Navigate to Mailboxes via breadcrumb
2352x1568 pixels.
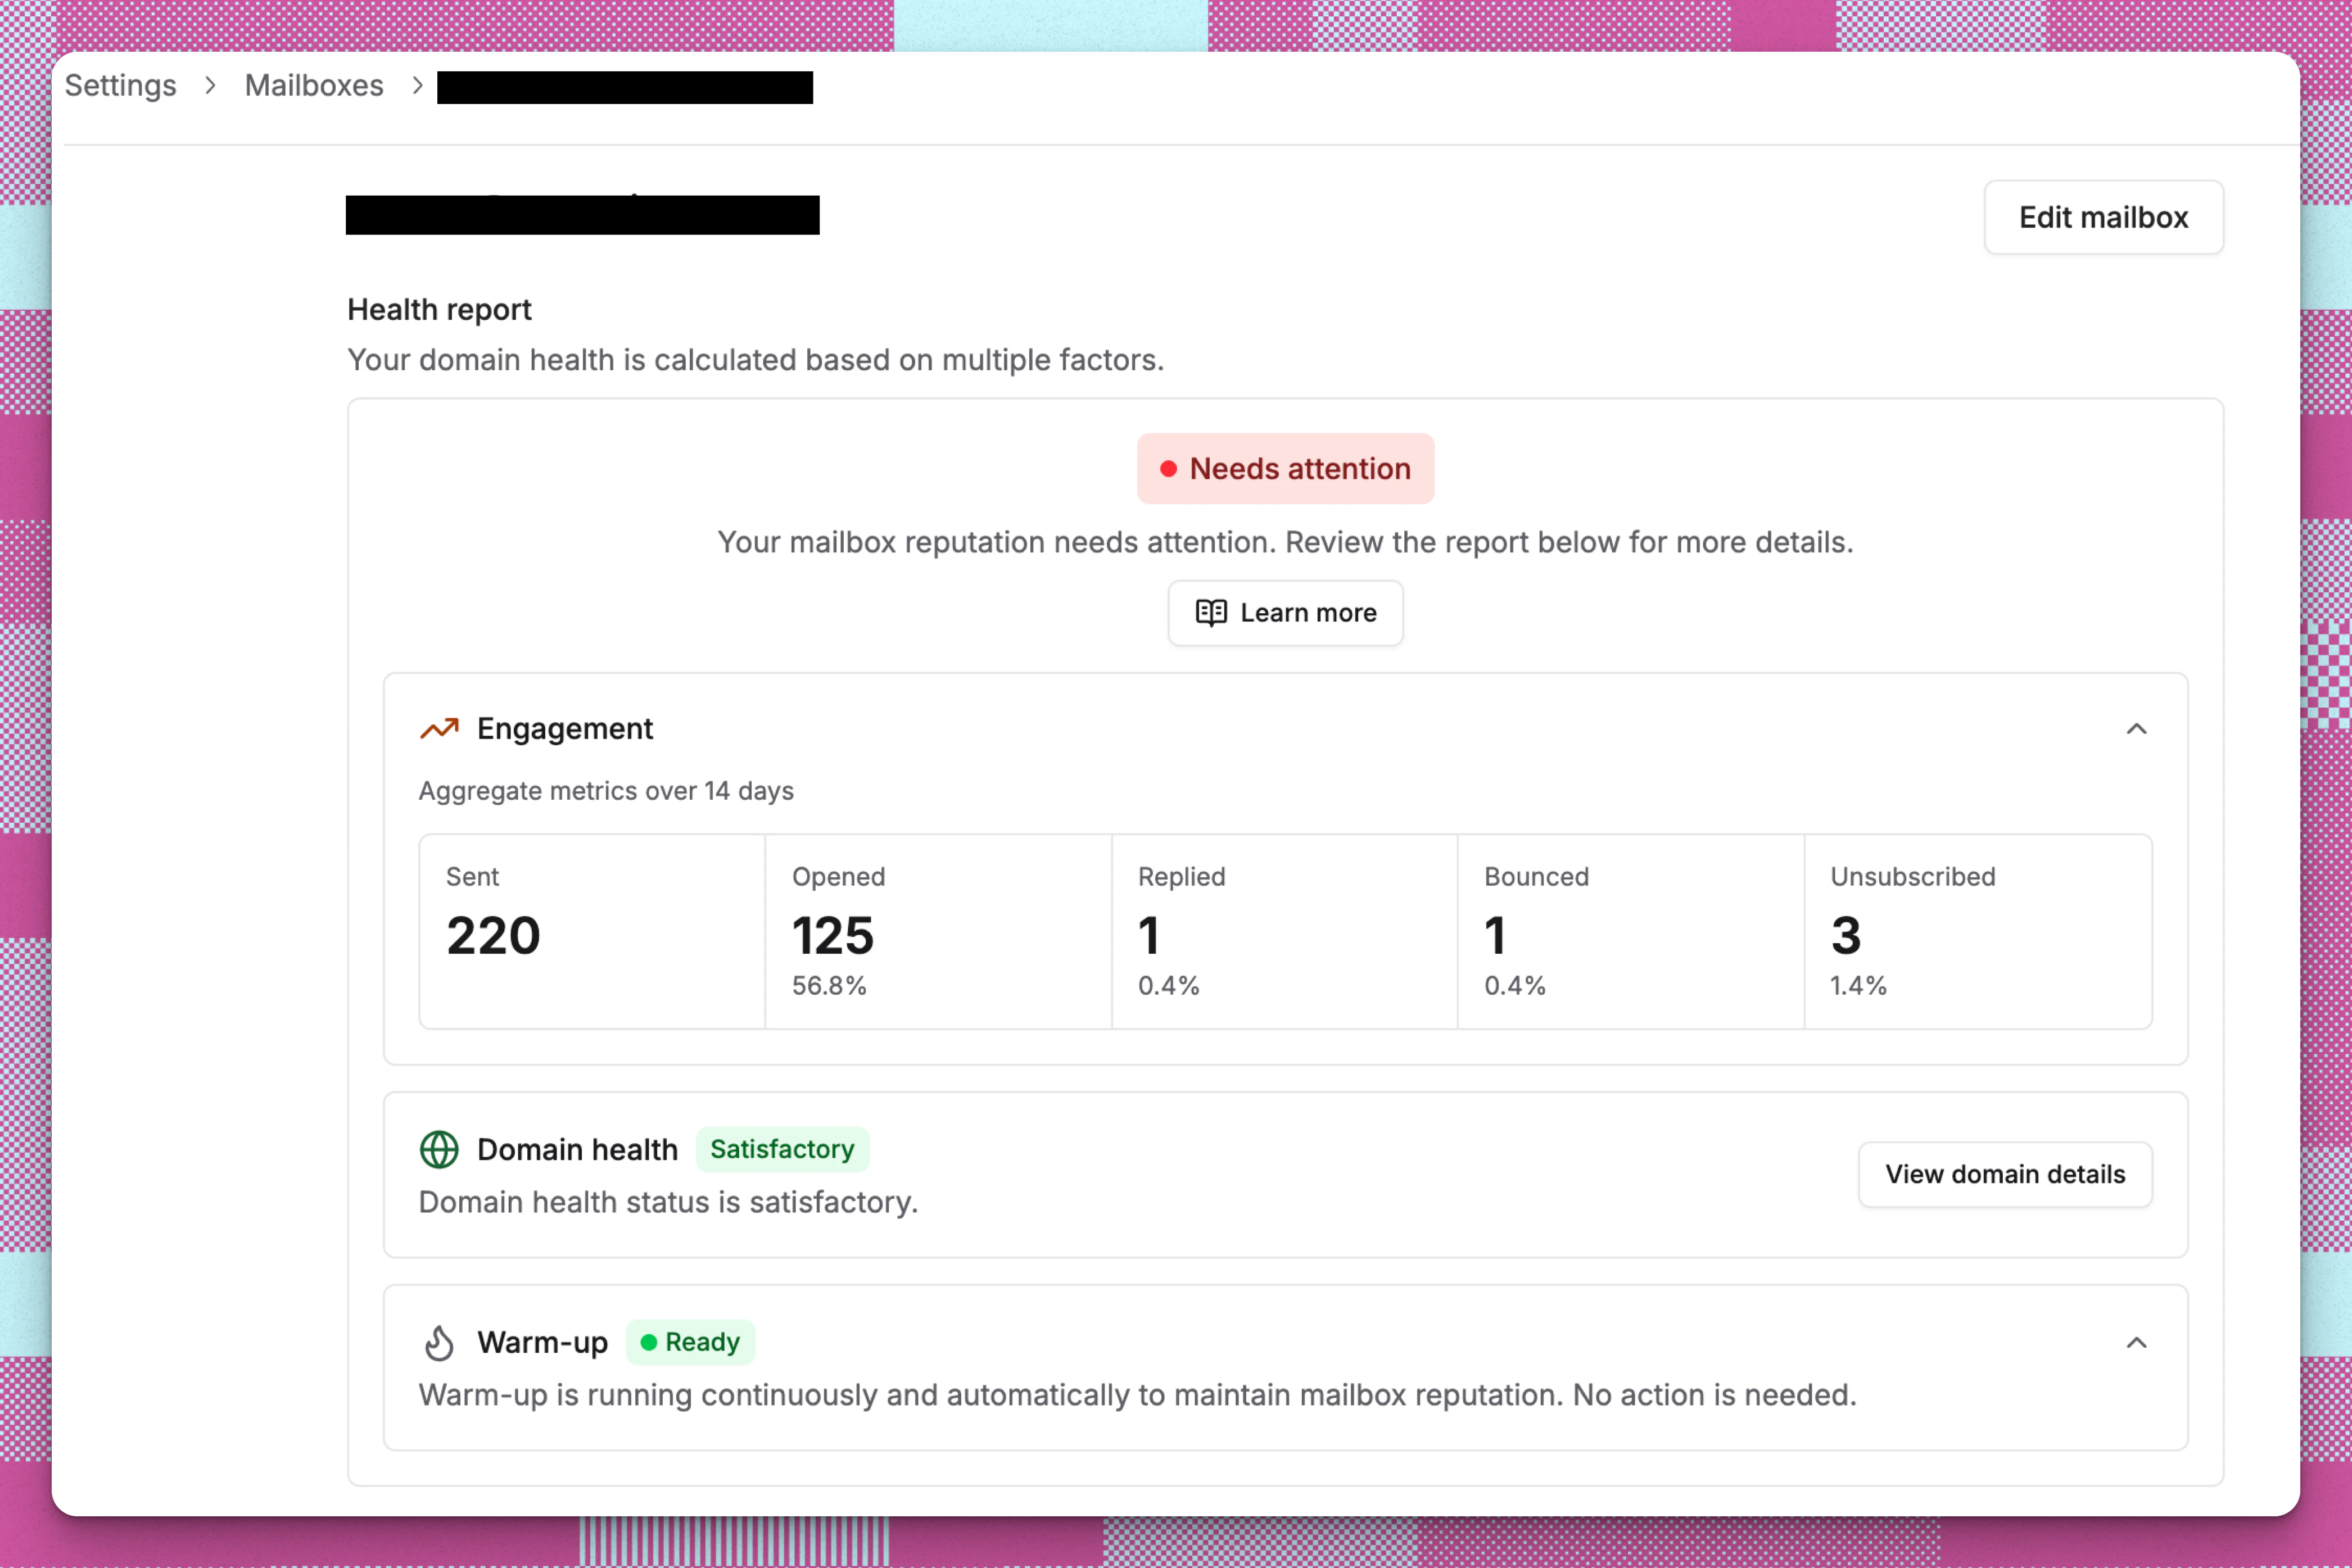(313, 86)
